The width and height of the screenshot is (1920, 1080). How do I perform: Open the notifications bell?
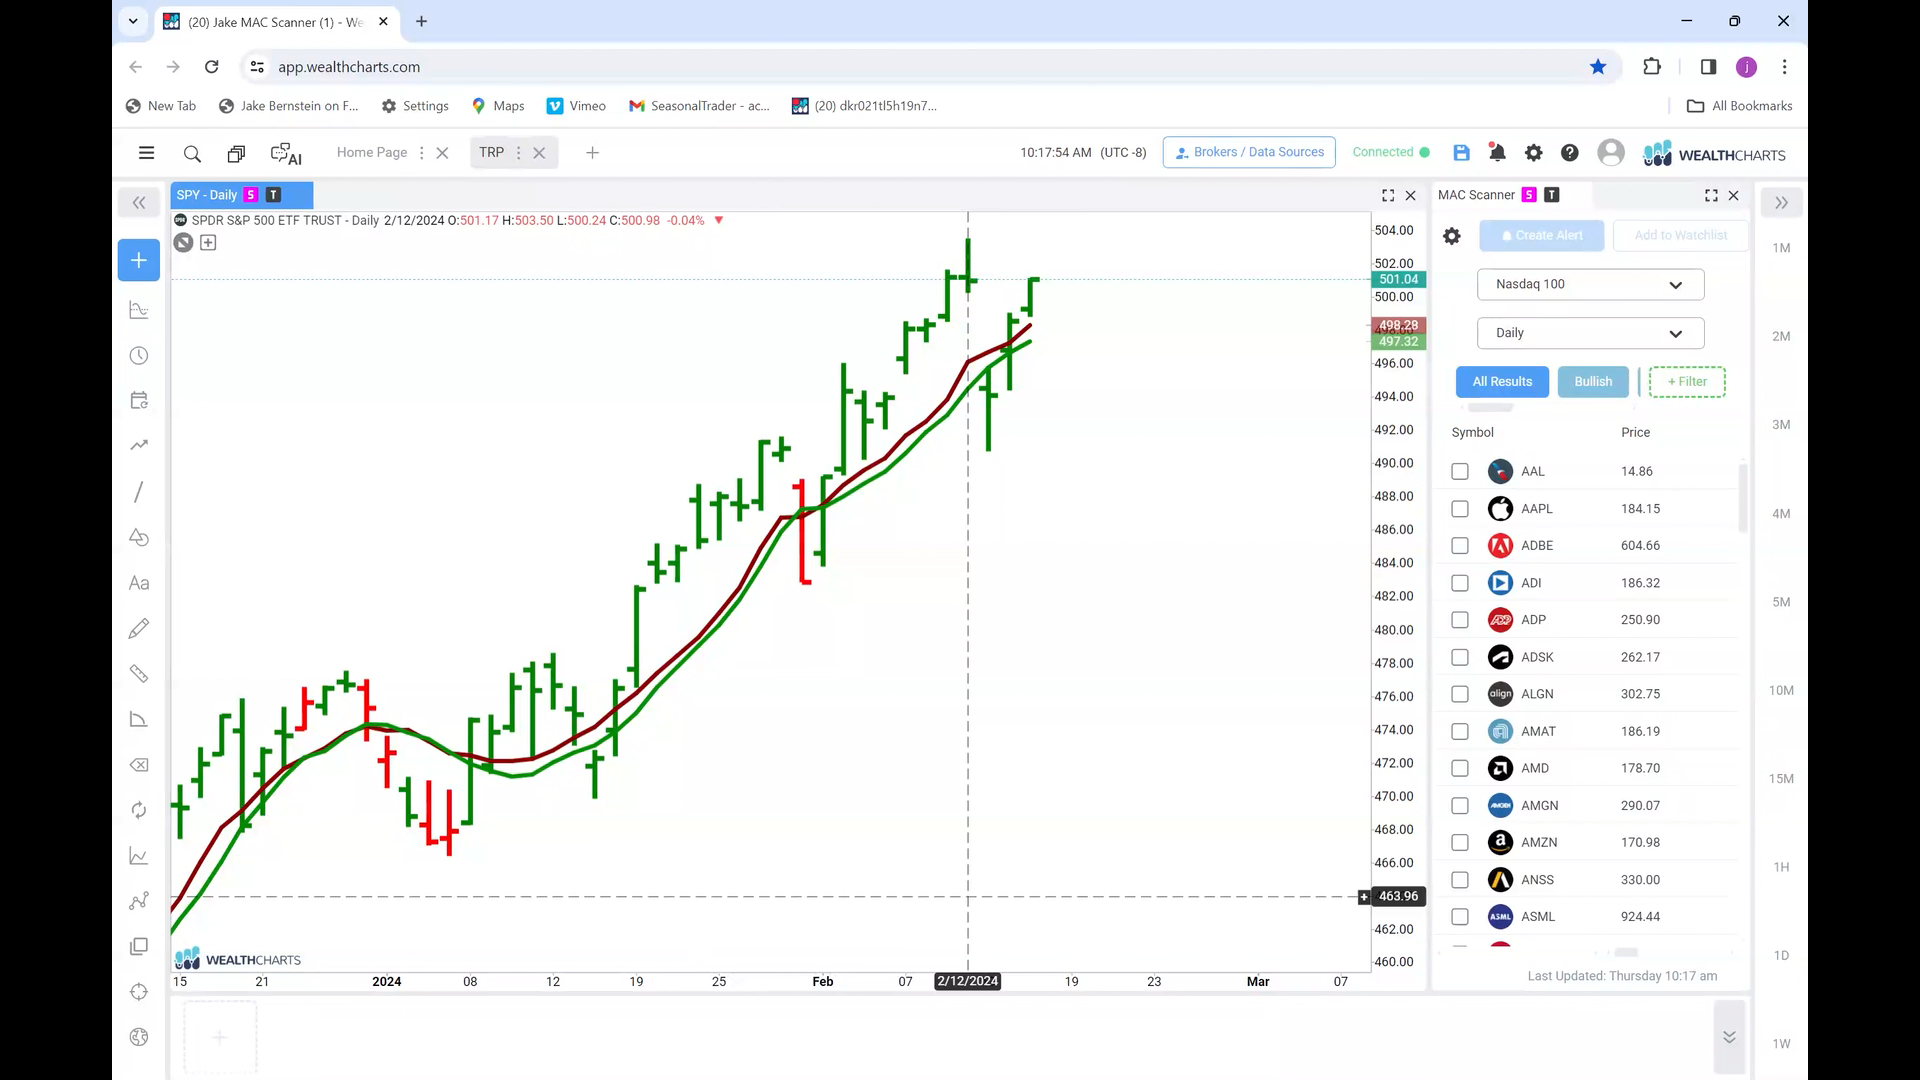[x=1497, y=153]
